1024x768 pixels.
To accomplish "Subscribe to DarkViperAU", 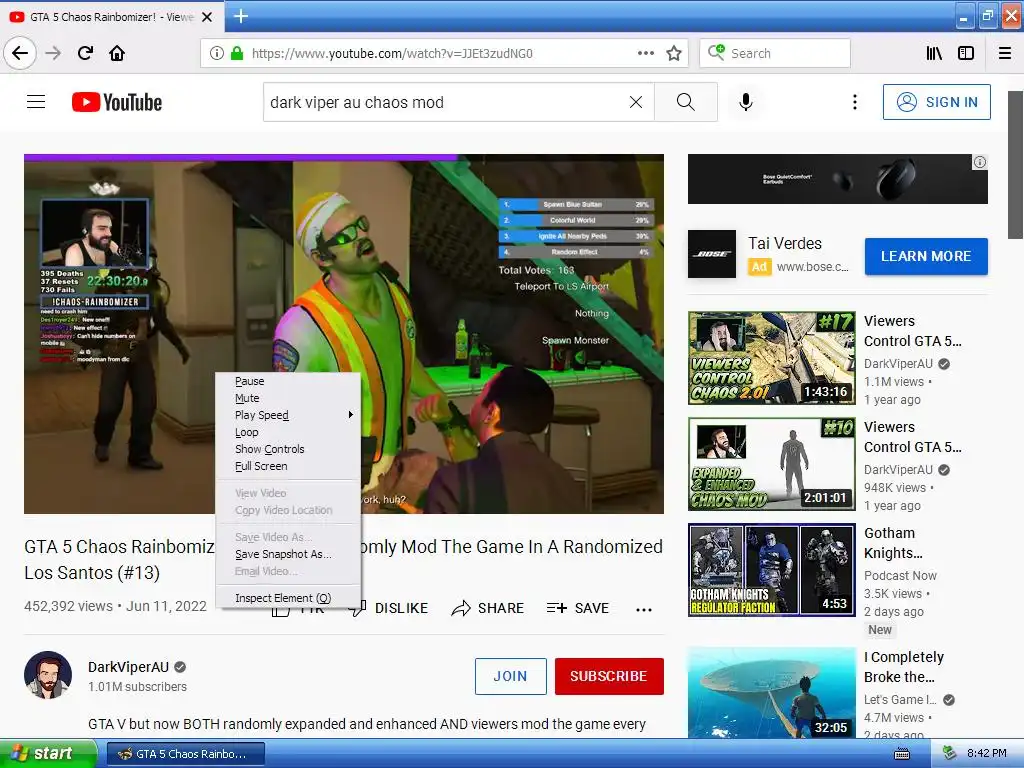I will 609,676.
